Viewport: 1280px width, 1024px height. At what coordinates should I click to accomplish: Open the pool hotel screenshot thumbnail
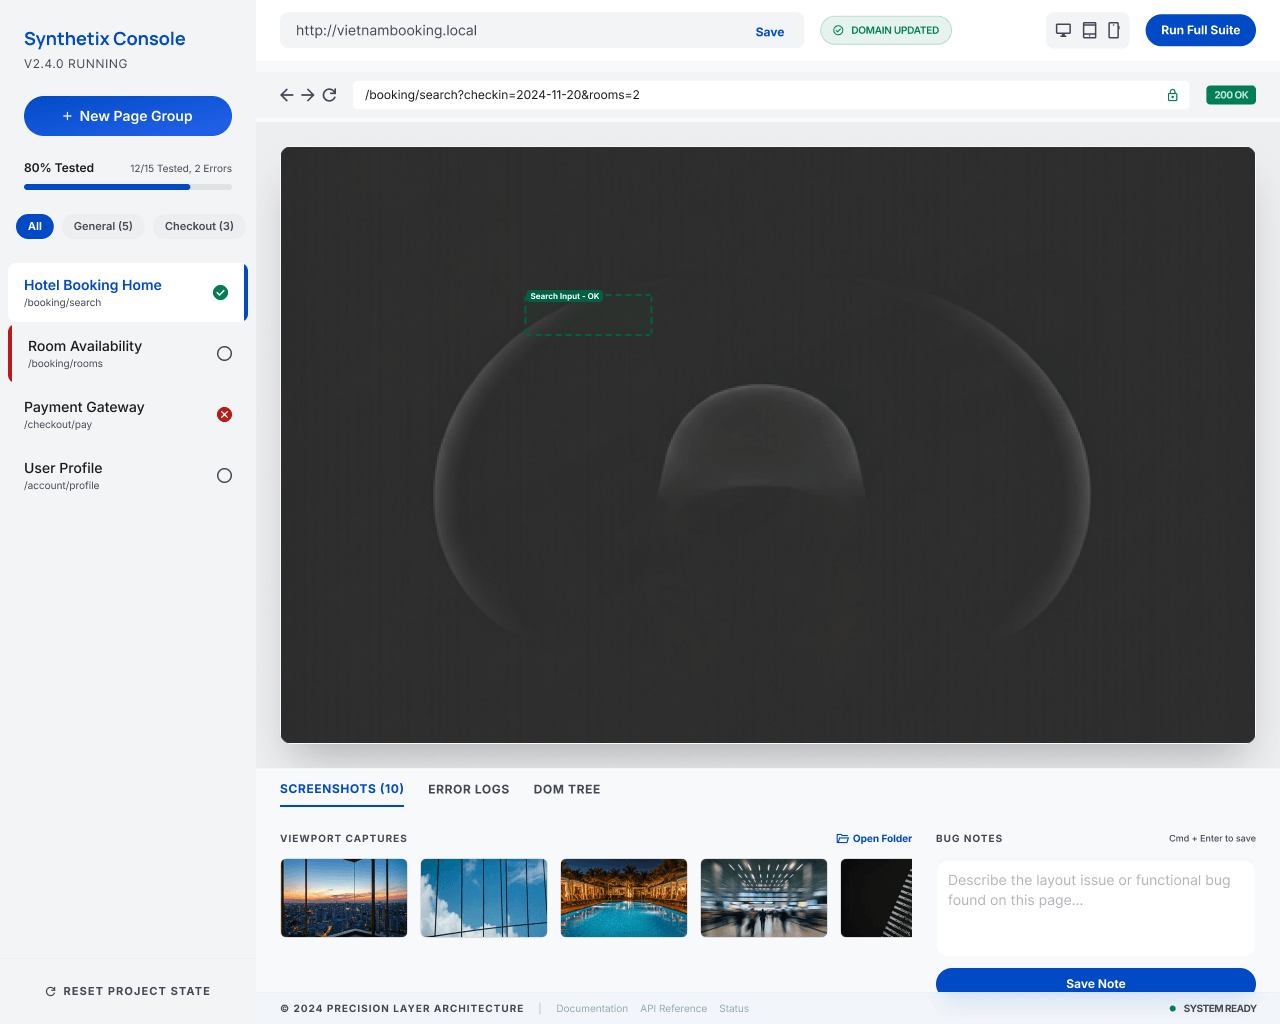pyautogui.click(x=623, y=898)
